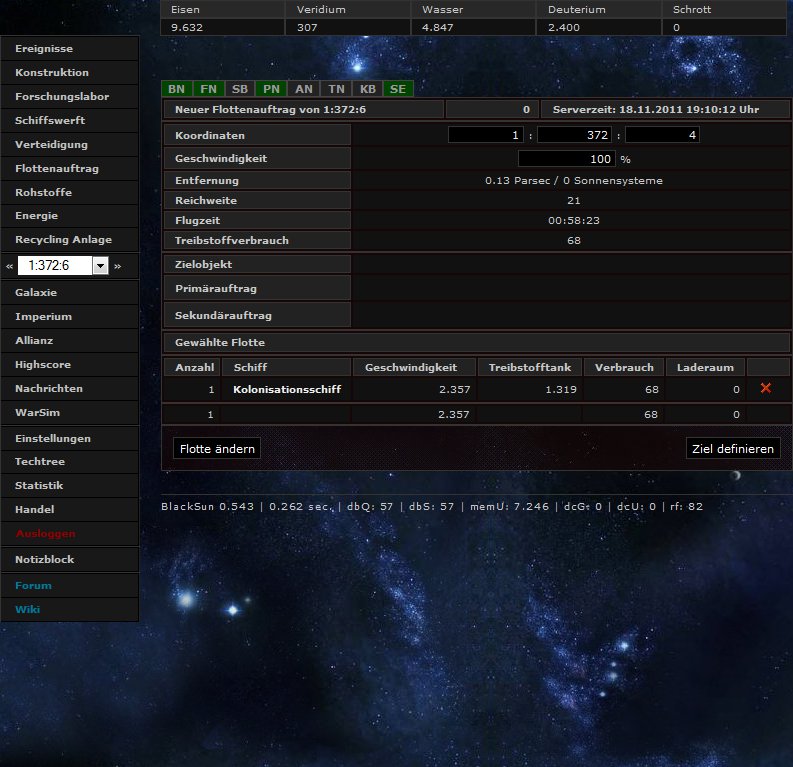Click the Veridium value 307
Image resolution: width=793 pixels, height=767 pixels.
pos(307,28)
